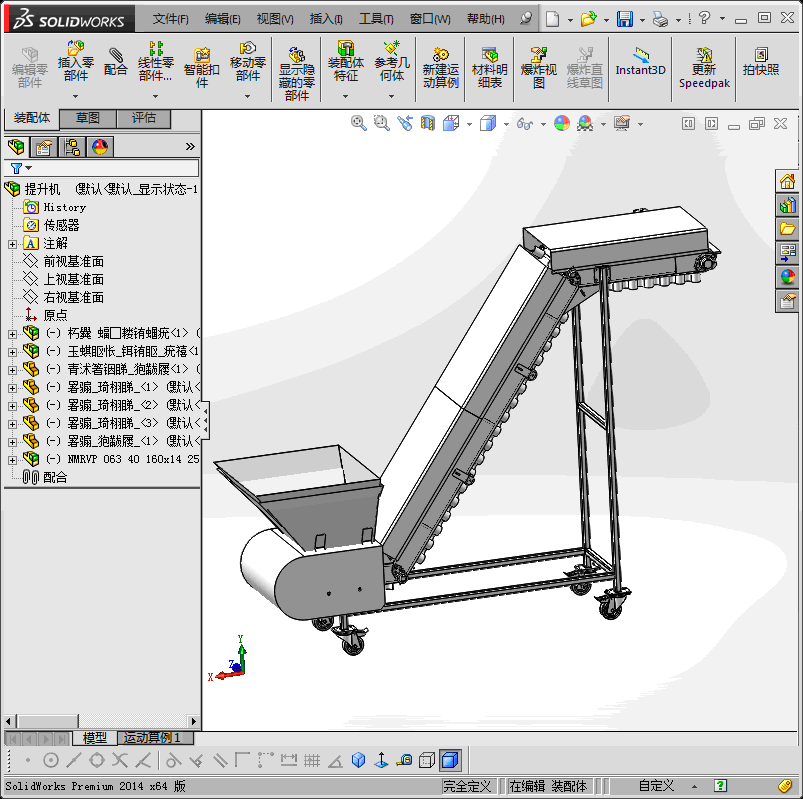
Task: Switch to the 模型 bottom tab
Action: [95, 738]
